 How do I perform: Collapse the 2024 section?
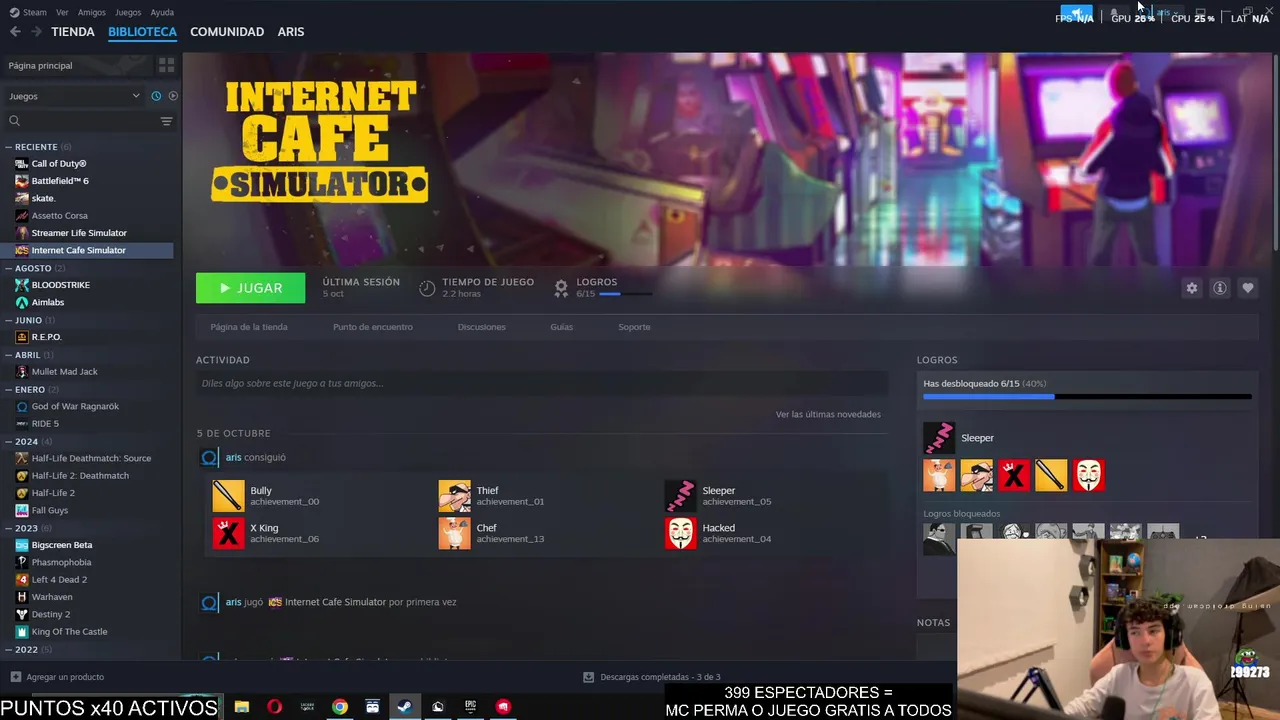[x=9, y=441]
